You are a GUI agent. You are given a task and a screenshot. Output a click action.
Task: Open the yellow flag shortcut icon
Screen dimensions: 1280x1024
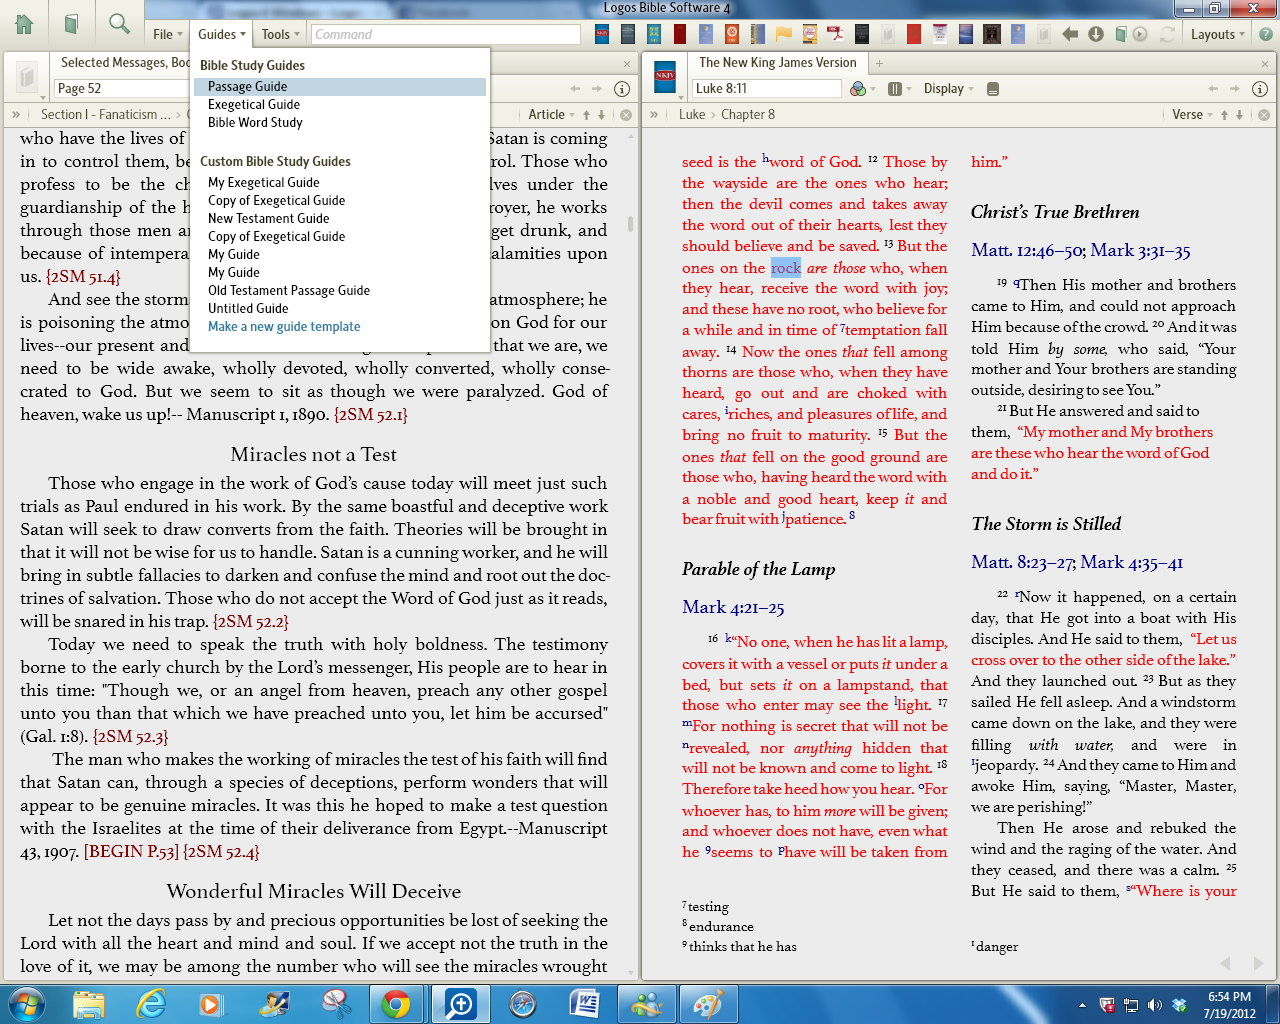784,34
